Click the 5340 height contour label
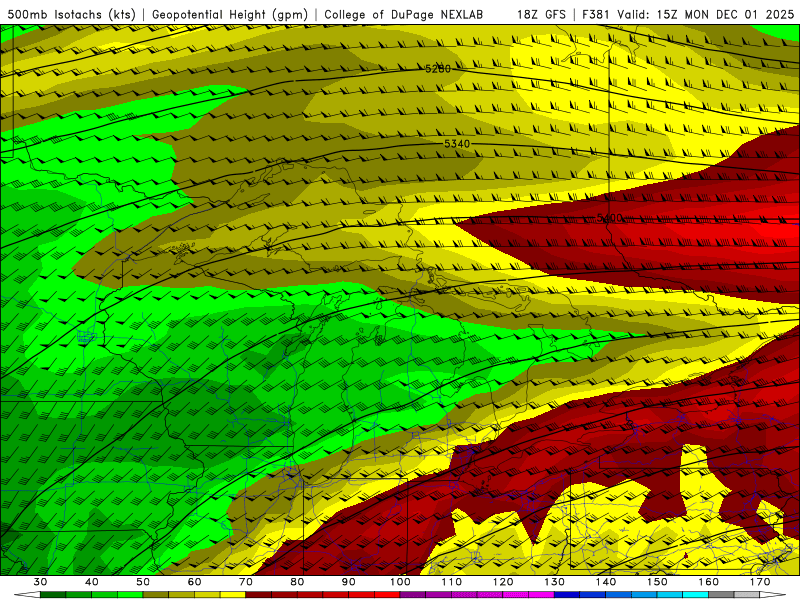800x600 pixels. pyautogui.click(x=457, y=144)
